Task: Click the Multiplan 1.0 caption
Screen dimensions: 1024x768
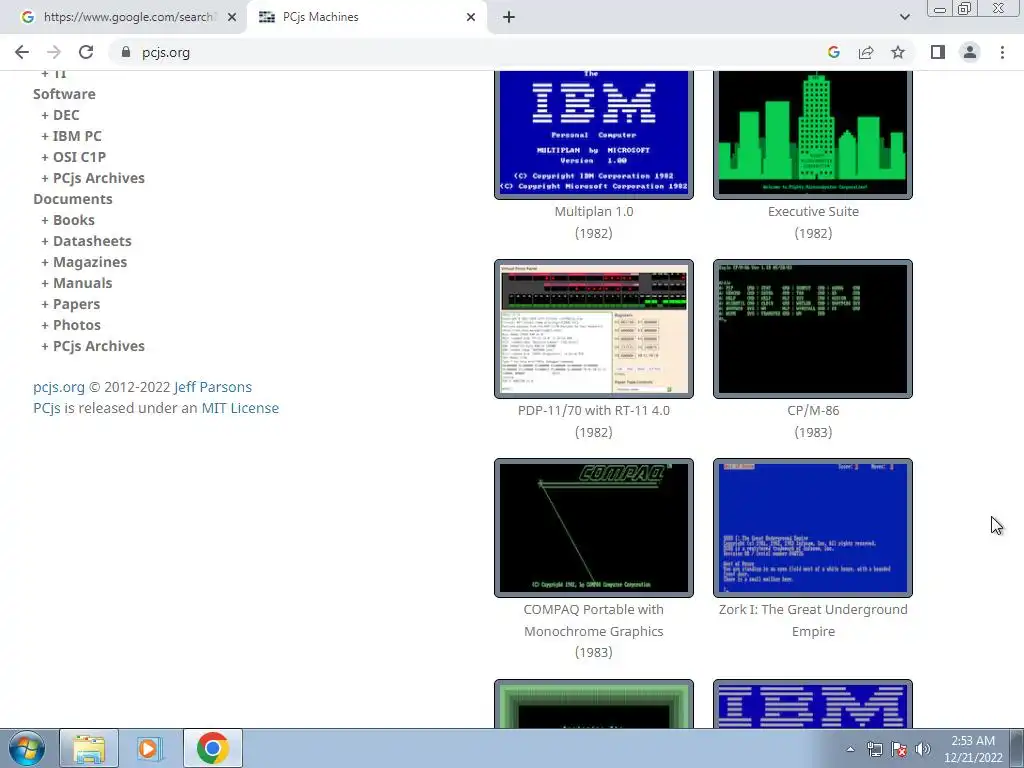Action: pos(594,212)
